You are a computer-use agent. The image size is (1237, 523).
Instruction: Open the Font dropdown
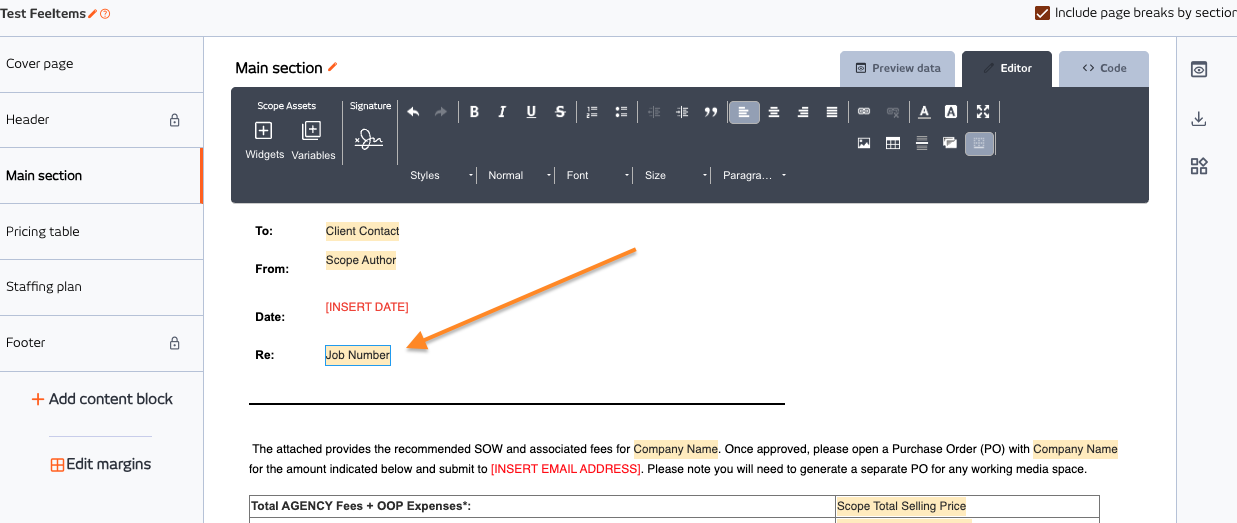597,175
